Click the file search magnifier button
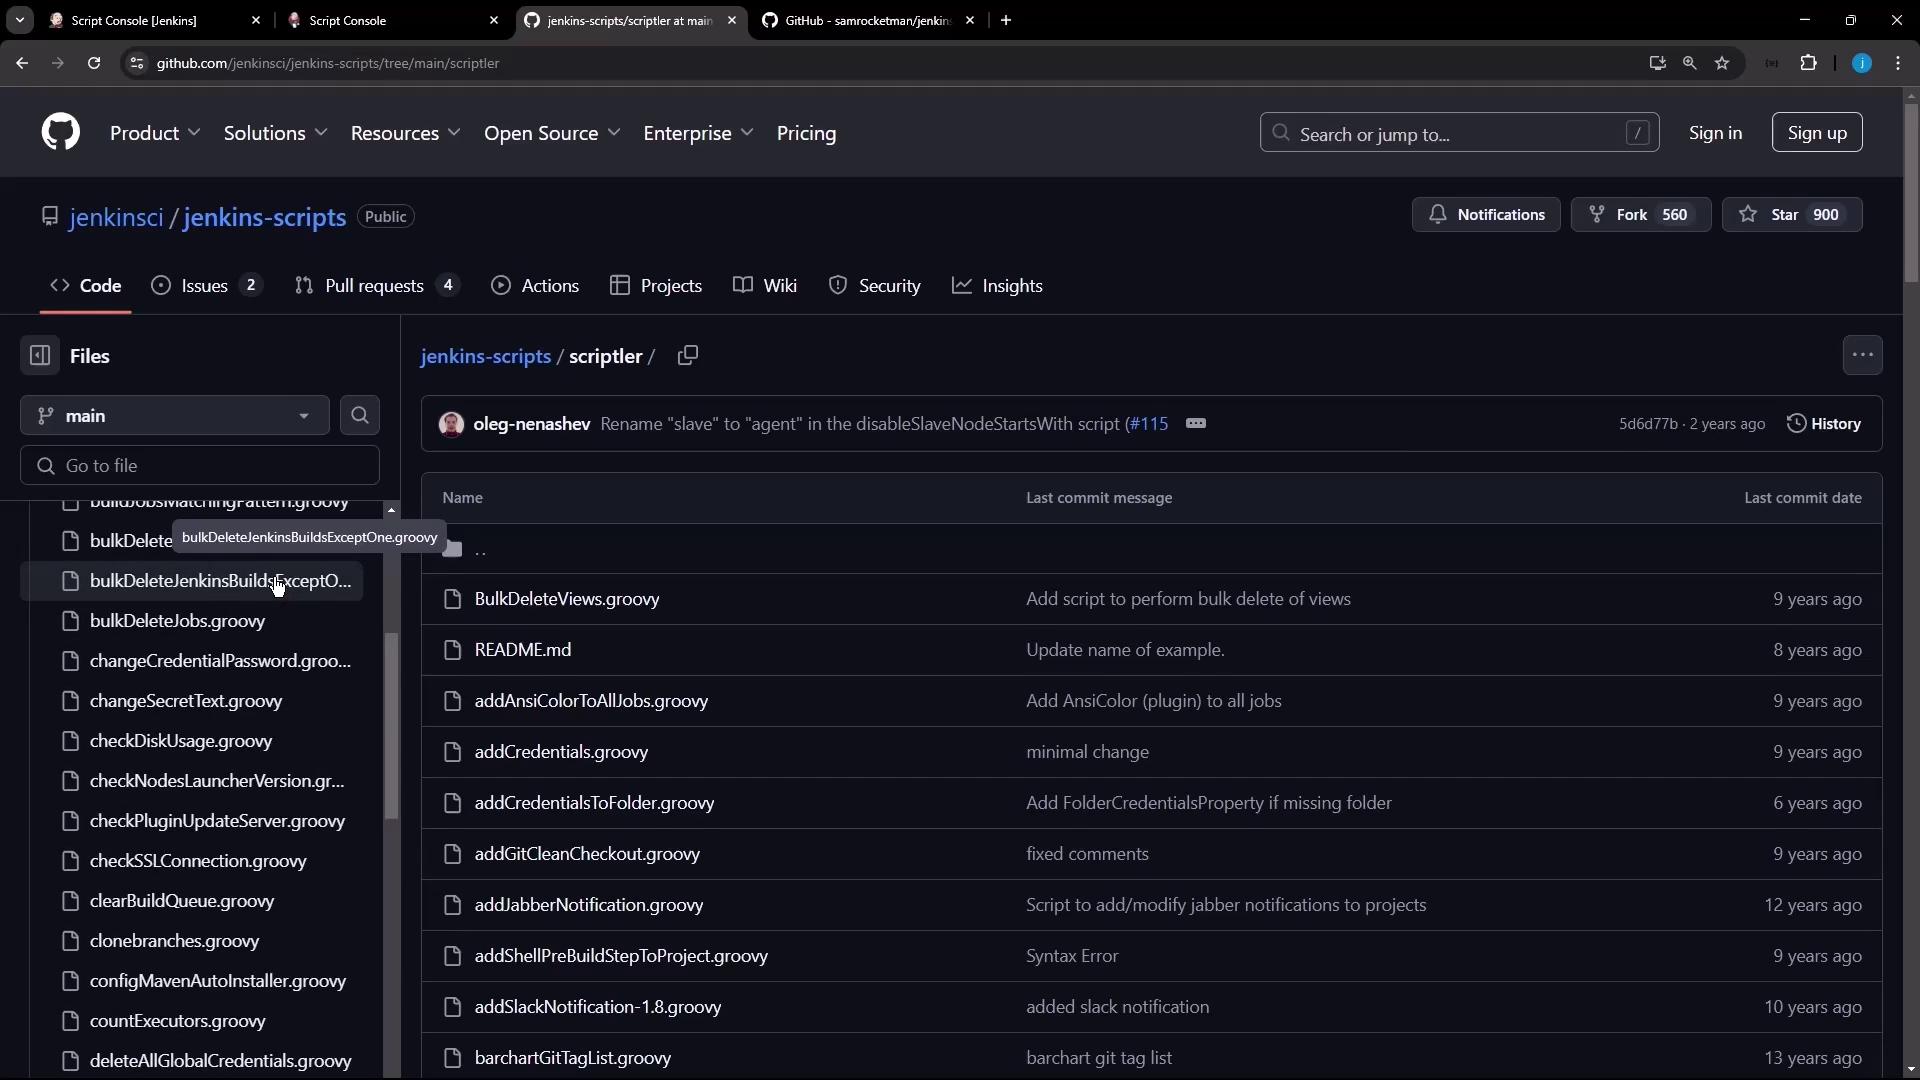1920x1080 pixels. pos(360,416)
